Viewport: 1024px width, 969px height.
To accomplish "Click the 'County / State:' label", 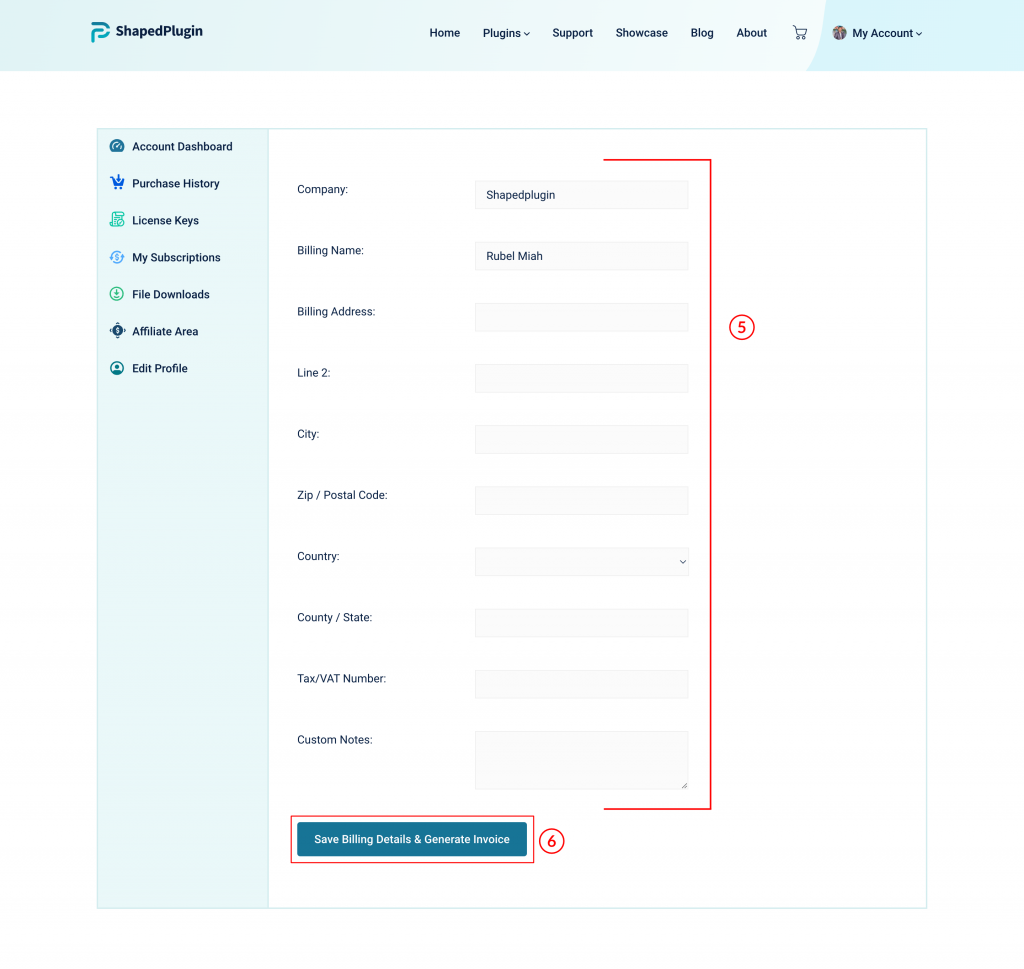I will (x=334, y=618).
